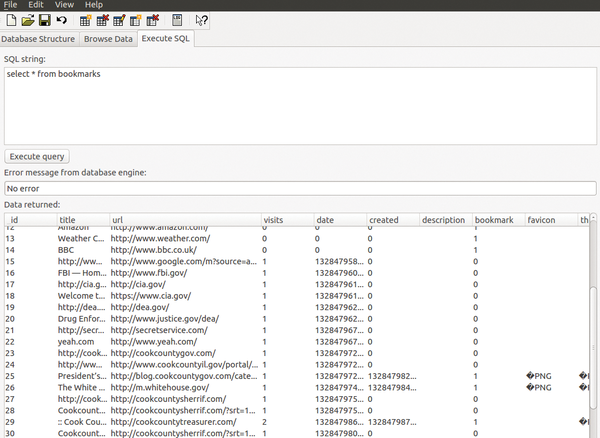
Task: Click the Delete Table icon
Action: point(103,20)
